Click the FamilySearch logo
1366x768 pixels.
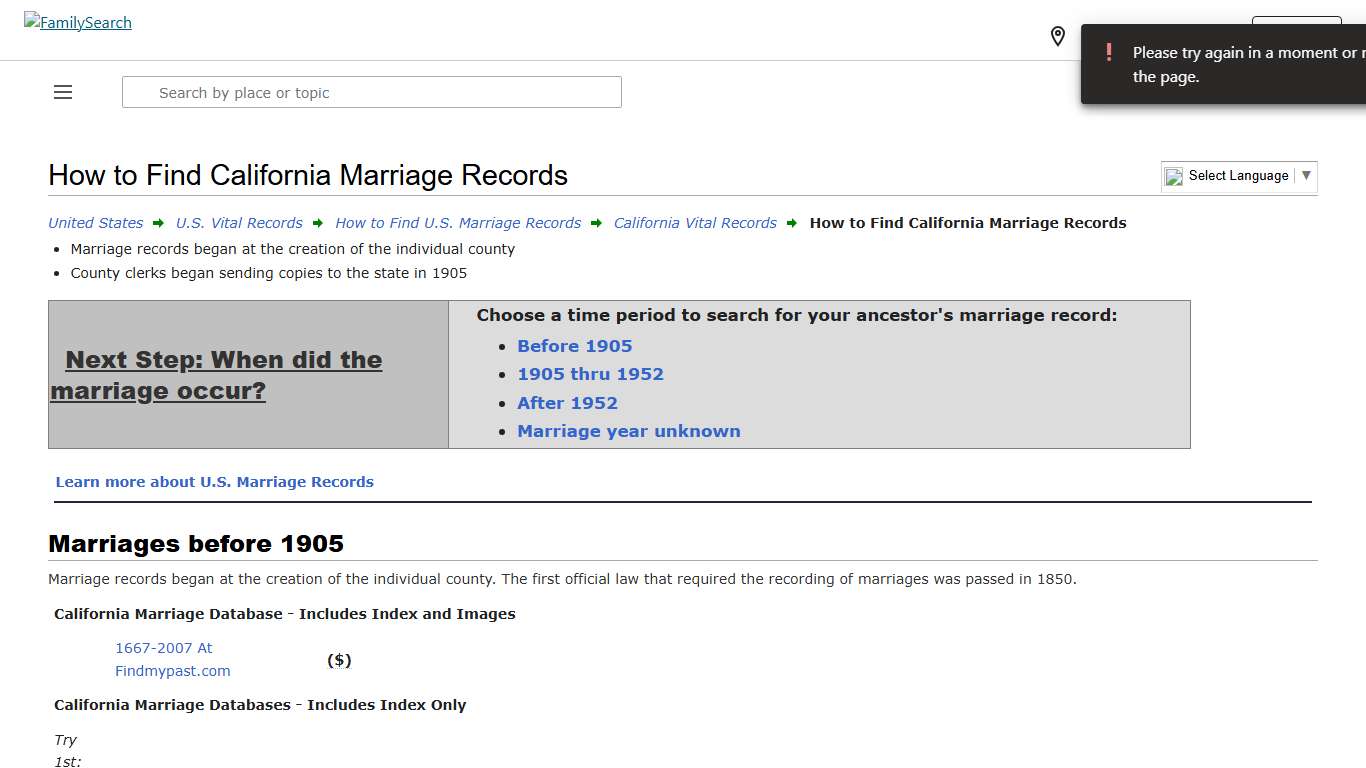tap(77, 22)
